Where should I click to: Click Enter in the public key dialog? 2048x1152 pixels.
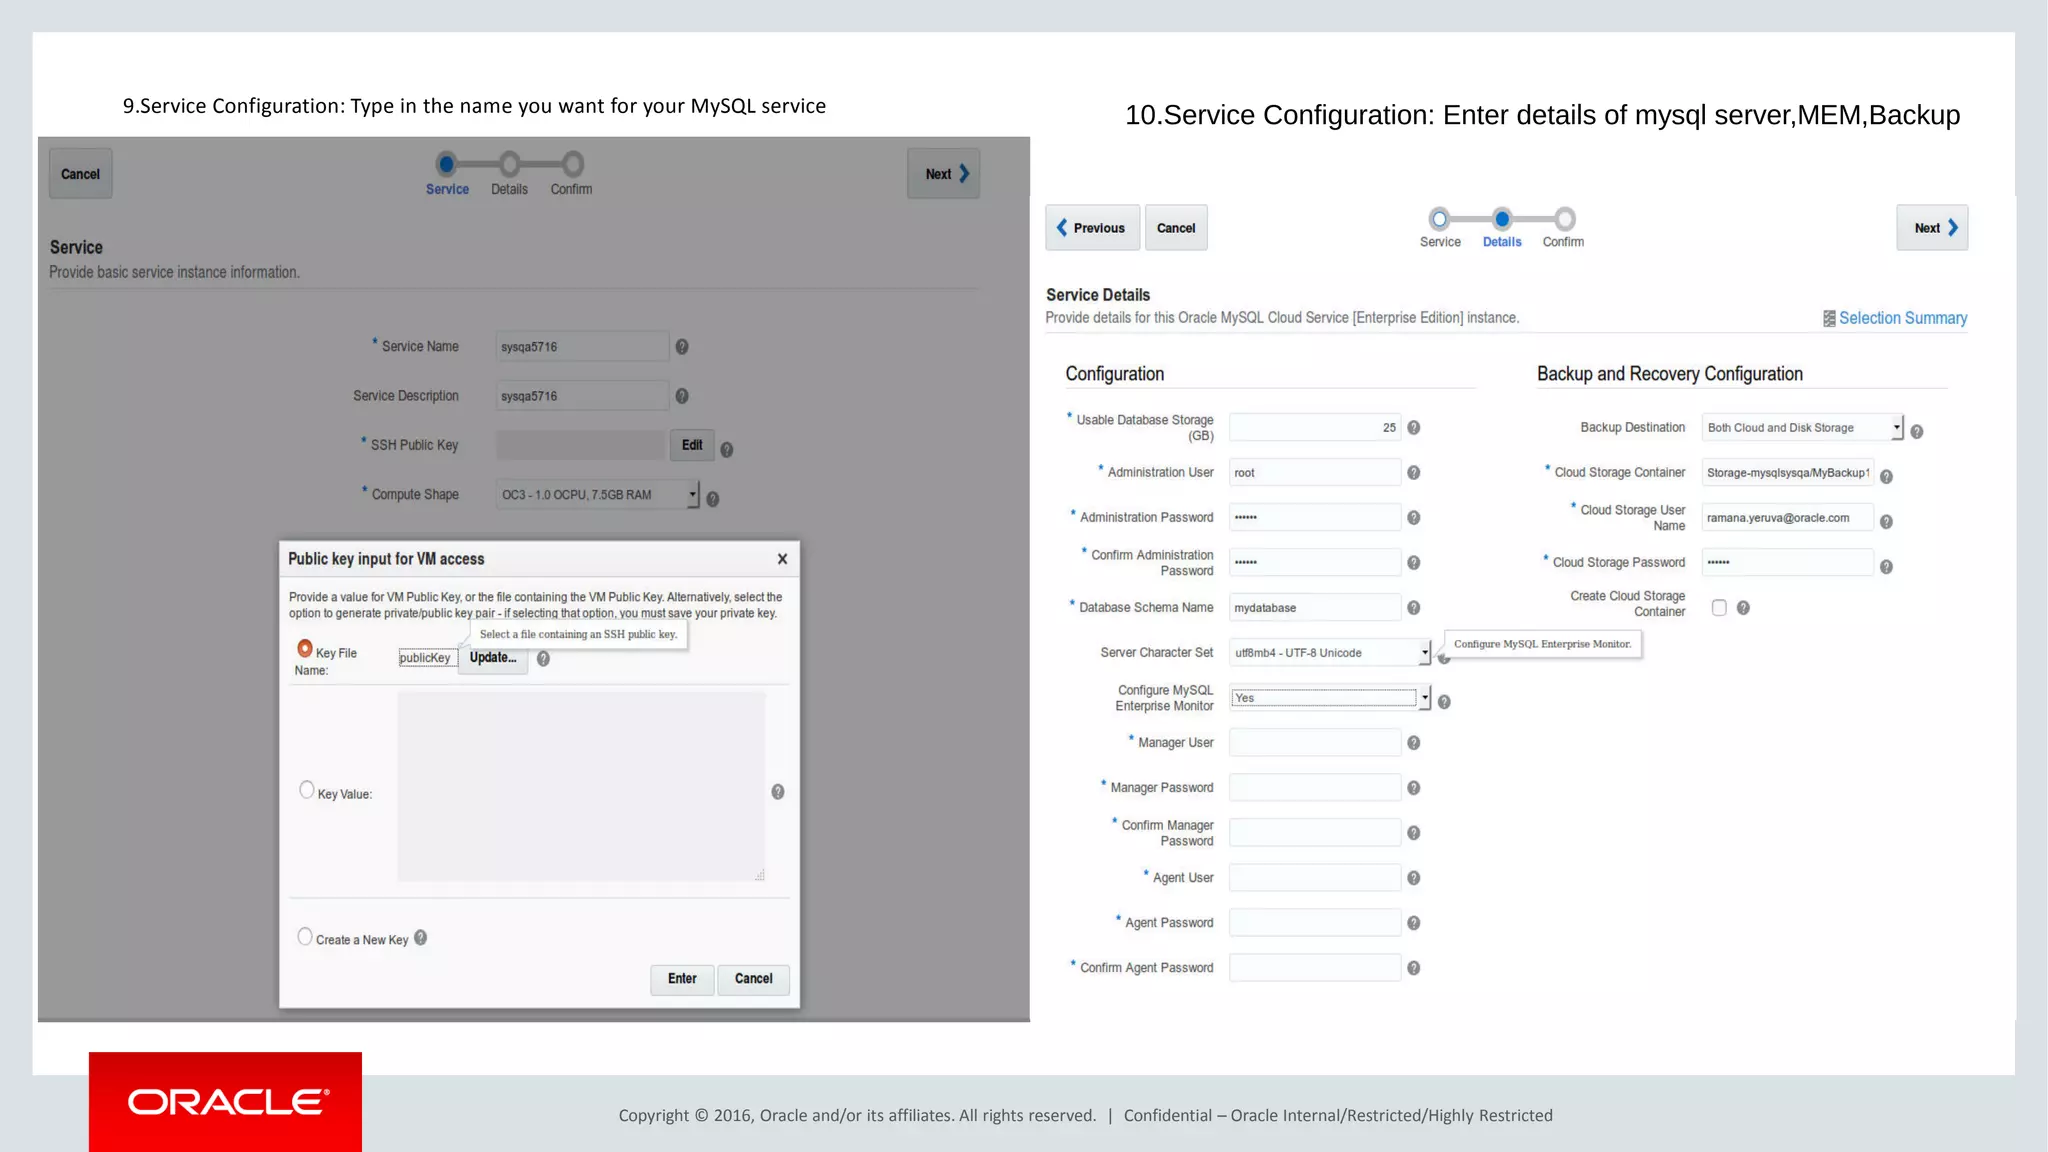682,979
